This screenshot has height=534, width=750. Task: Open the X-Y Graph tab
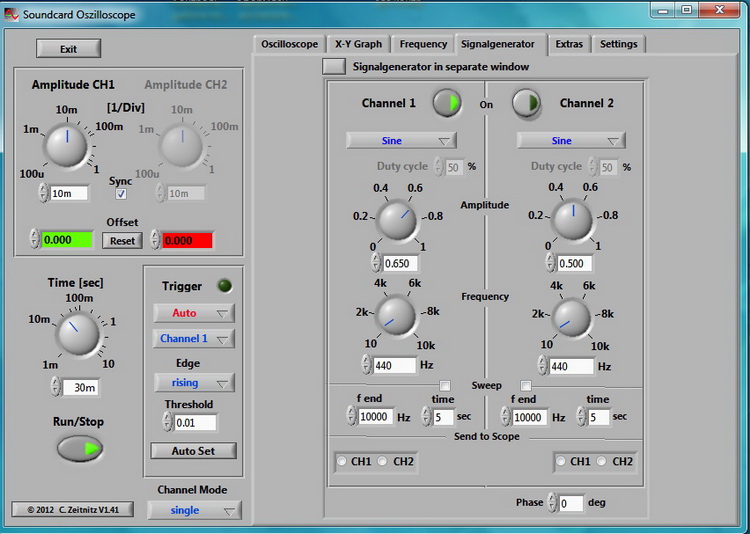pyautogui.click(x=358, y=44)
